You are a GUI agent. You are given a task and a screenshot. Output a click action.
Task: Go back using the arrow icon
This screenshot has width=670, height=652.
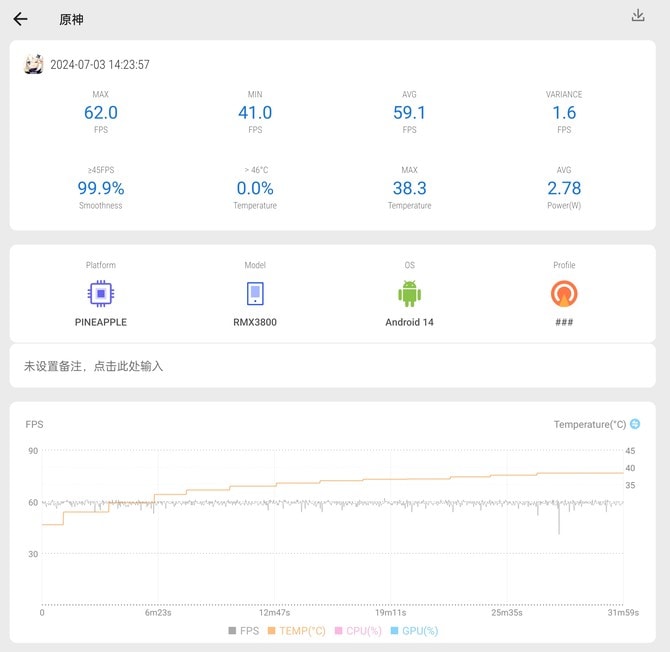pos(20,19)
